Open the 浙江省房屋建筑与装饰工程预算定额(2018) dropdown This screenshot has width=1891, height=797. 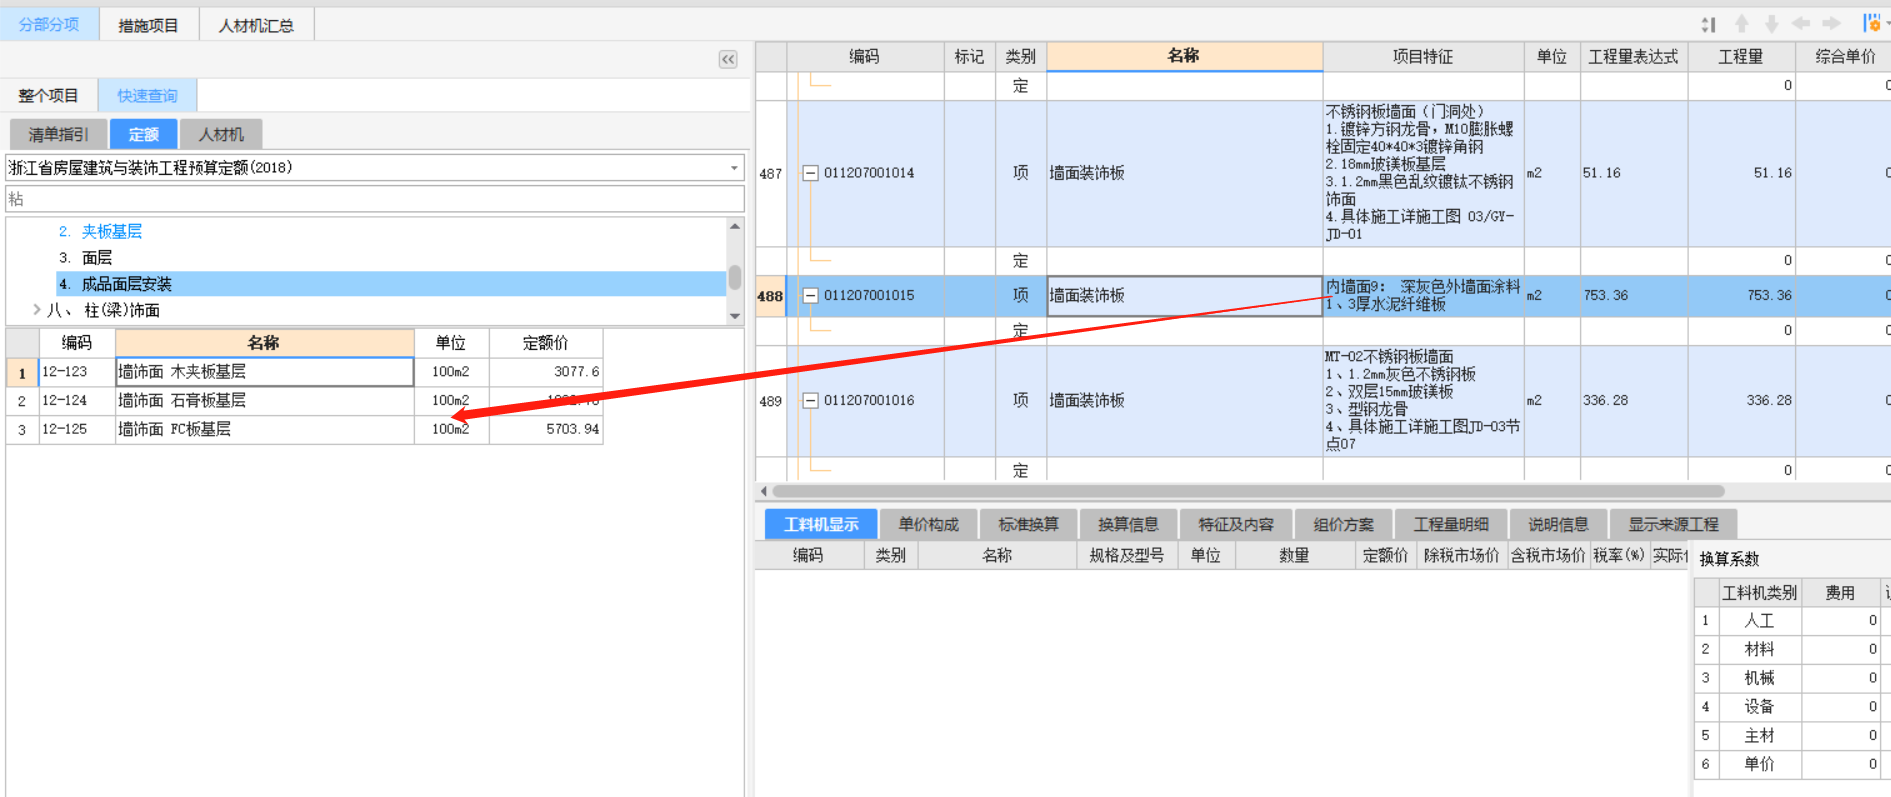point(734,168)
